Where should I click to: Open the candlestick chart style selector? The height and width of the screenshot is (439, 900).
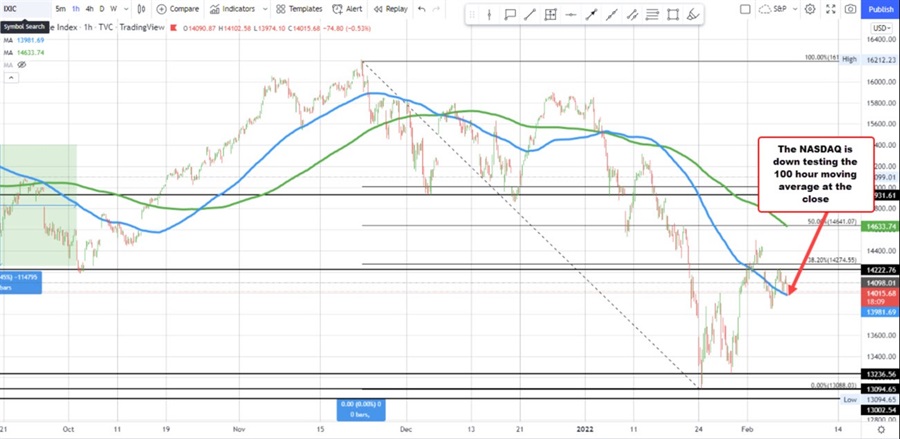tap(142, 9)
